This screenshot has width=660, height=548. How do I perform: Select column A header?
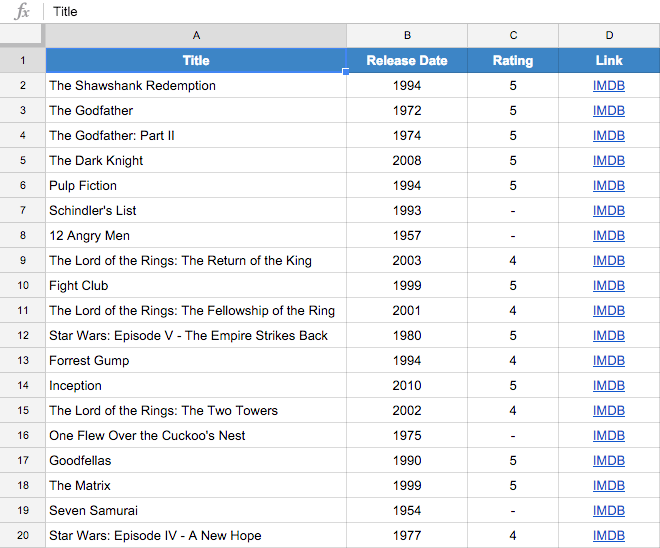pos(196,36)
